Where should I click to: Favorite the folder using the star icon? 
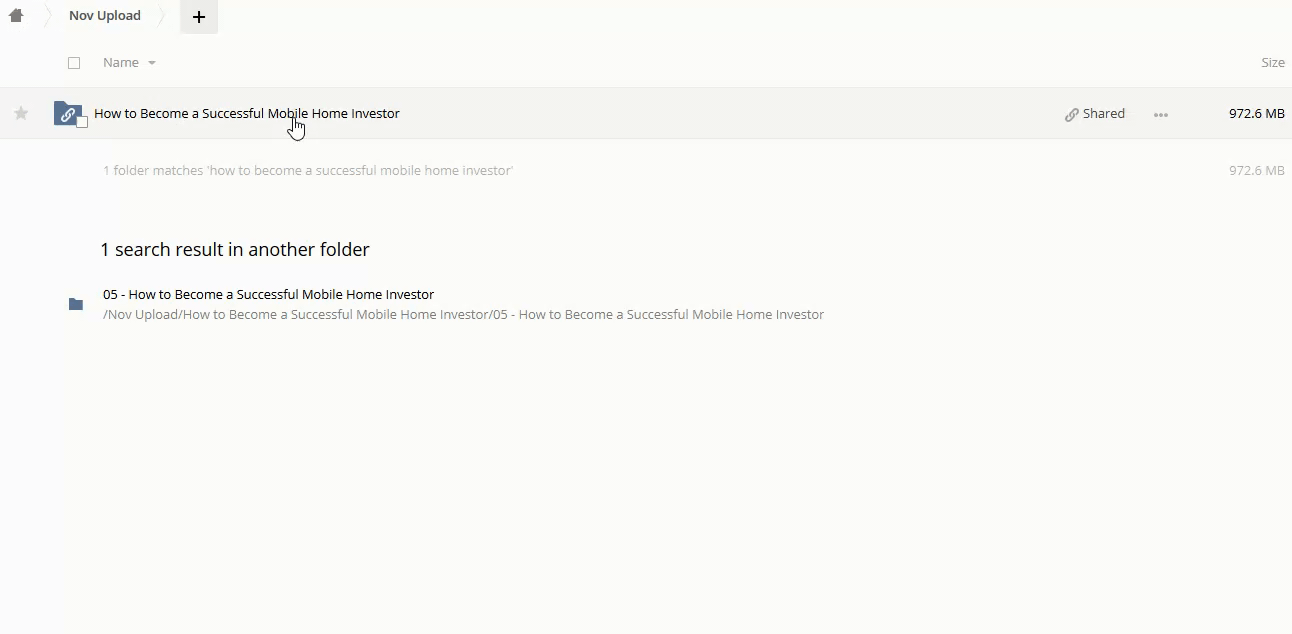click(x=21, y=114)
